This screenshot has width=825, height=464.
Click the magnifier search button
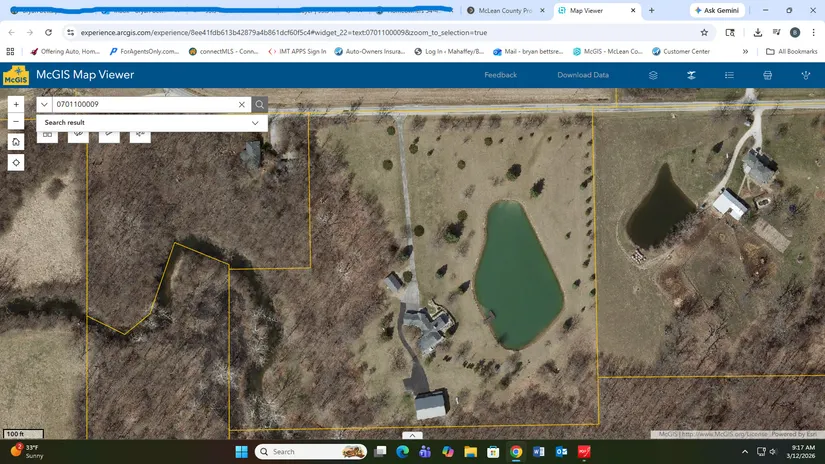pyautogui.click(x=260, y=104)
